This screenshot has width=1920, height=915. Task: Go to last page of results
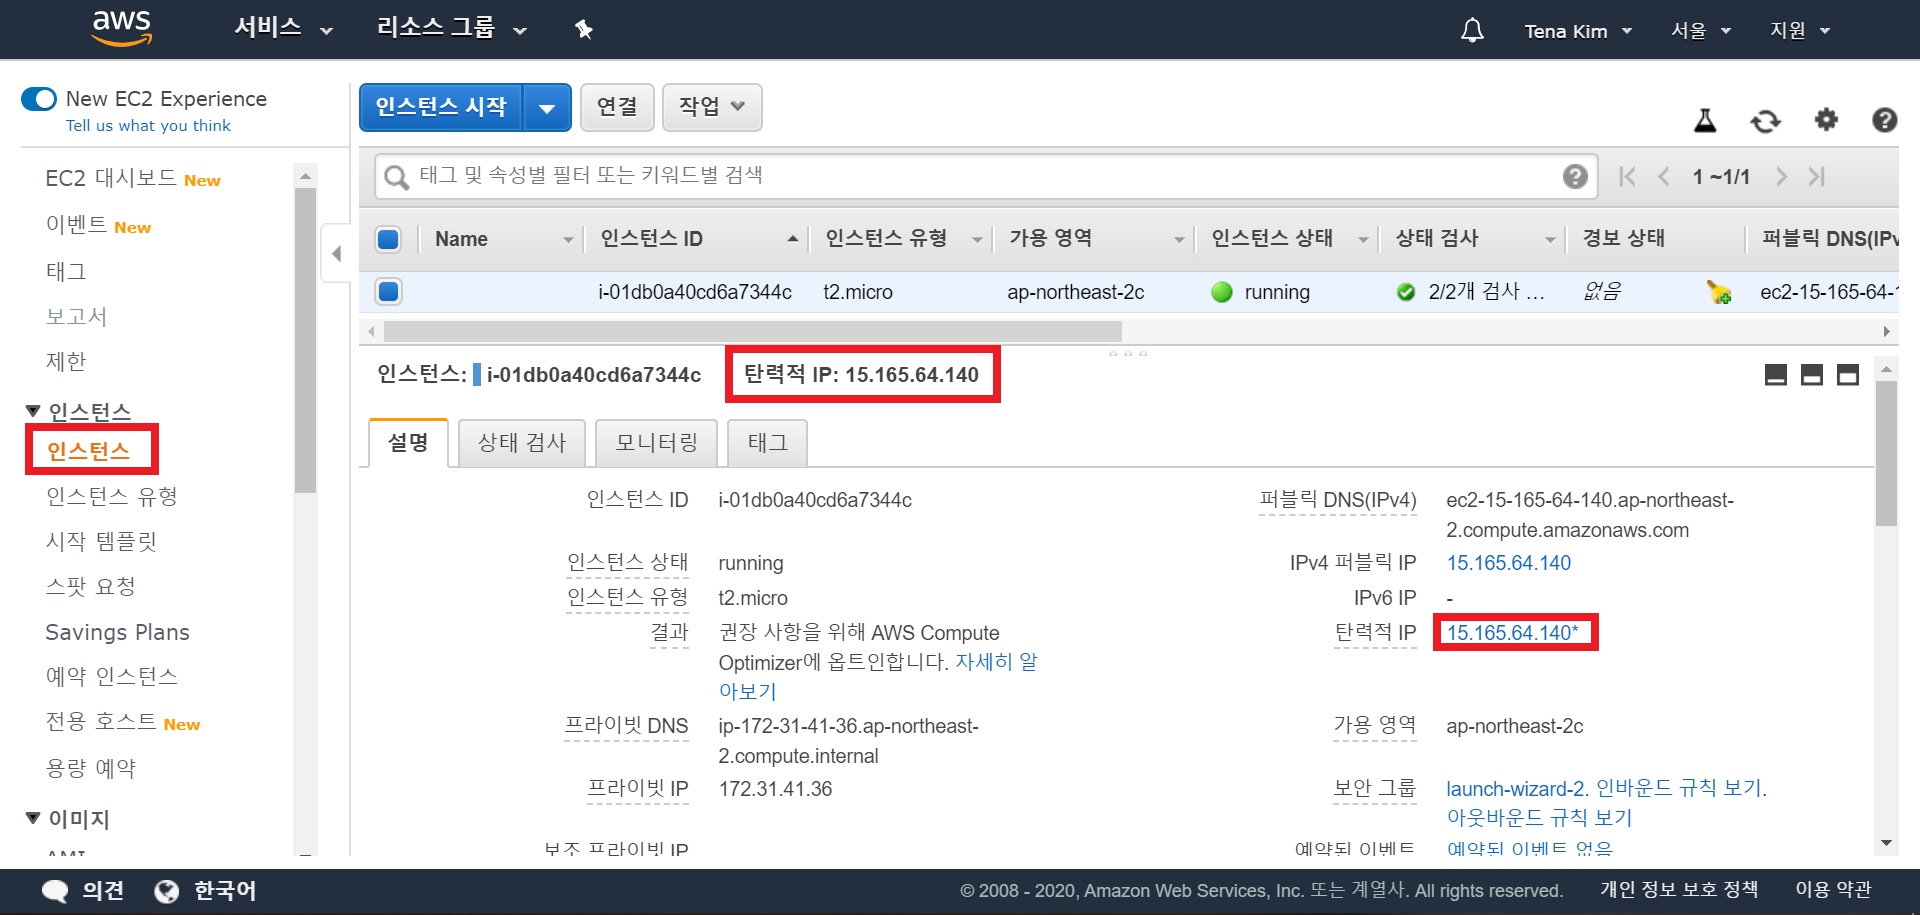coord(1817,177)
